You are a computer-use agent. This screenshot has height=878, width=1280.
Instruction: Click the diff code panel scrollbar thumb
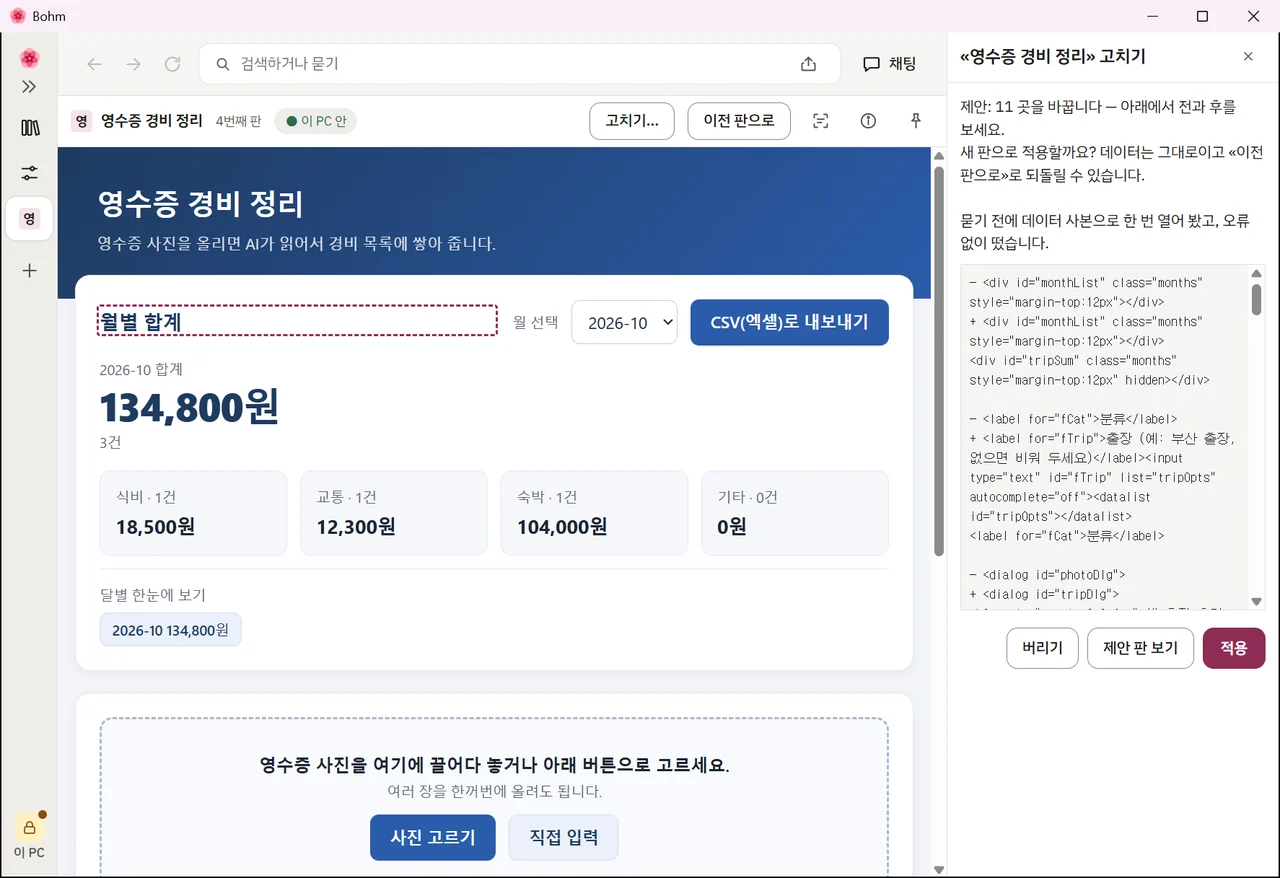(1256, 299)
